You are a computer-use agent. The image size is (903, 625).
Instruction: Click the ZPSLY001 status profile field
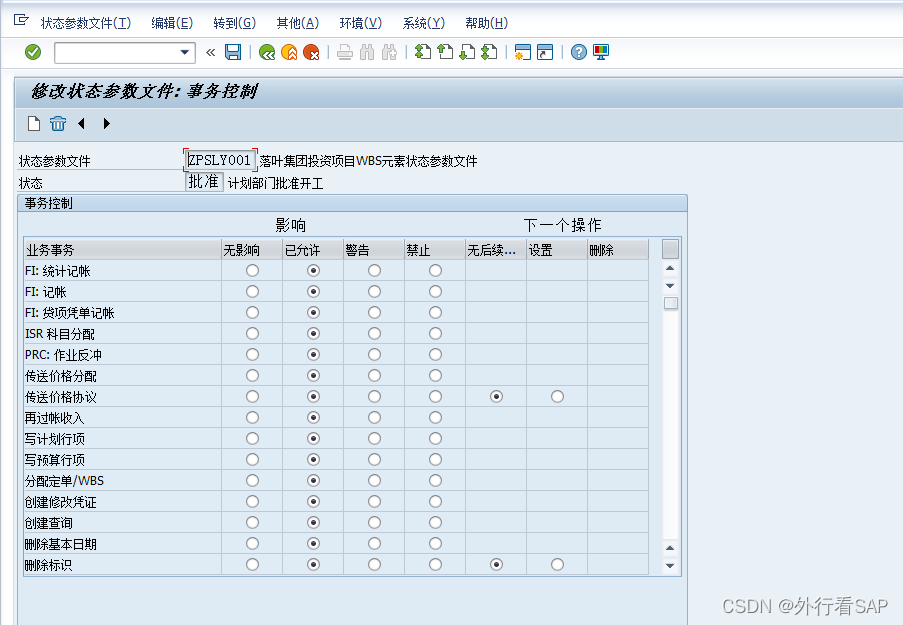point(220,160)
